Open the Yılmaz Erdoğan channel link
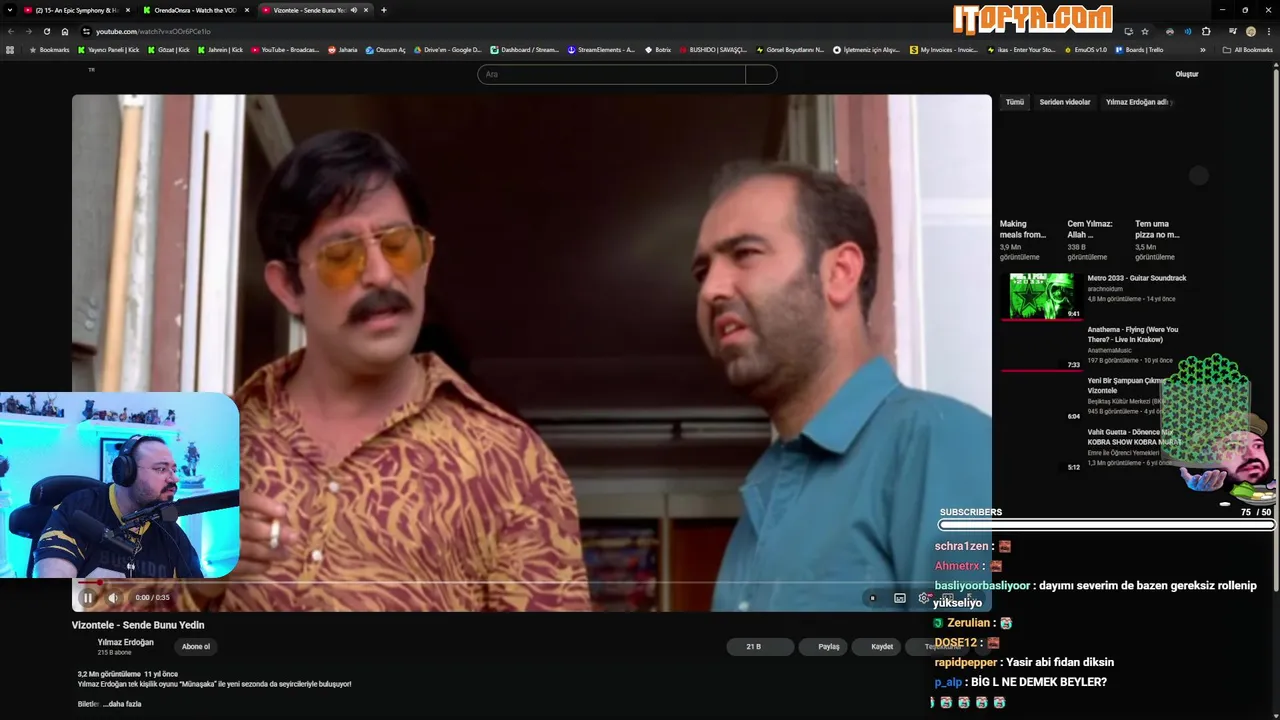Screen dimensions: 1280x720 pyautogui.click(x=126, y=642)
